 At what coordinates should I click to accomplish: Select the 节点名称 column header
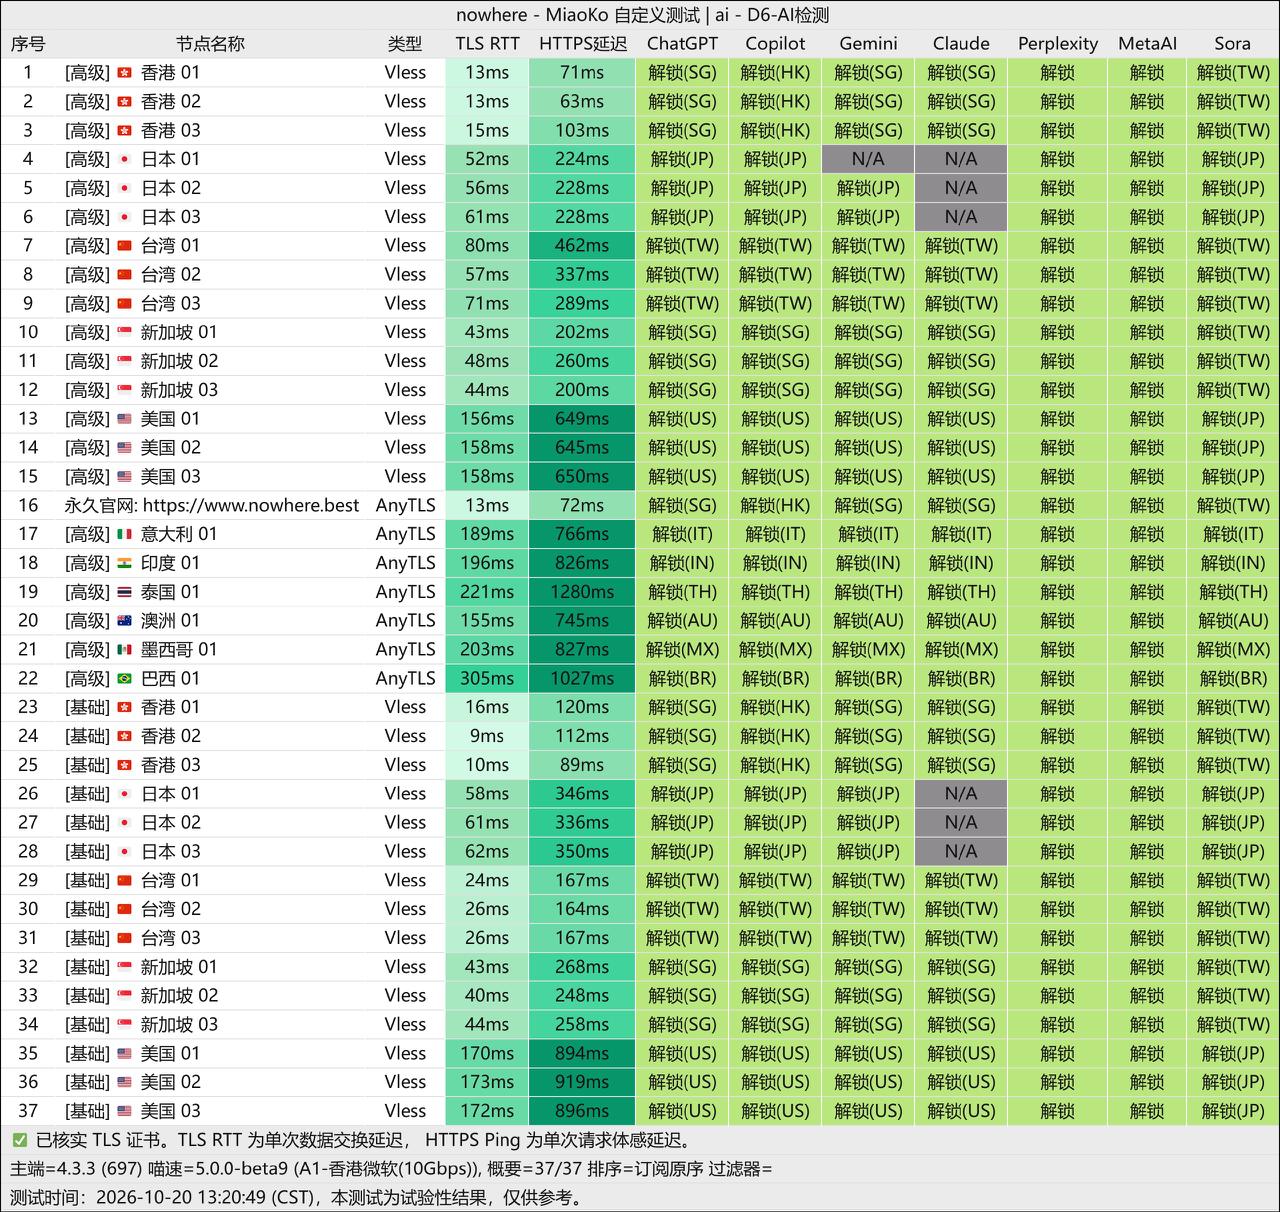pyautogui.click(x=210, y=44)
